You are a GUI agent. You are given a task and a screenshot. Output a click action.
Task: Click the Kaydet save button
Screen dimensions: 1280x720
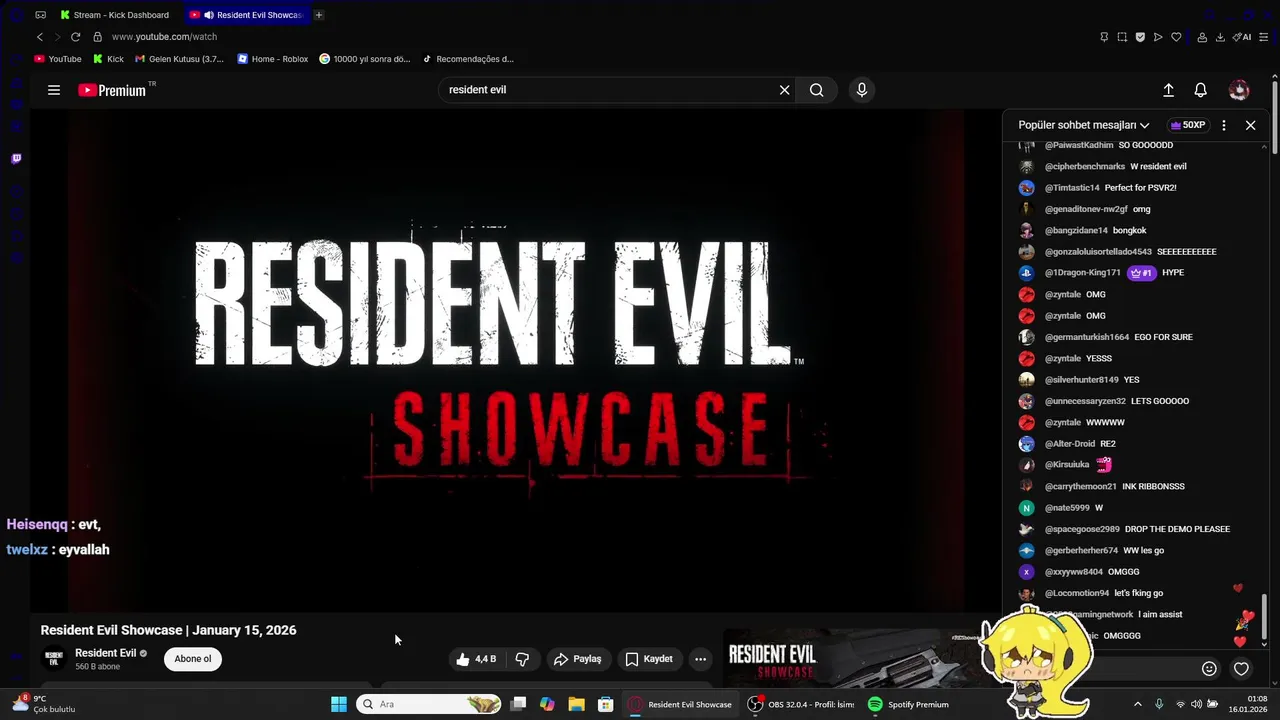point(649,659)
